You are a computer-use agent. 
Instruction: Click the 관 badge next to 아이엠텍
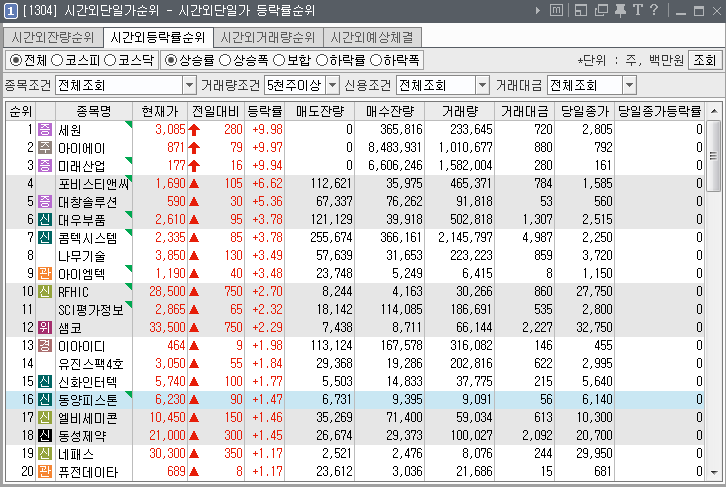[44, 274]
